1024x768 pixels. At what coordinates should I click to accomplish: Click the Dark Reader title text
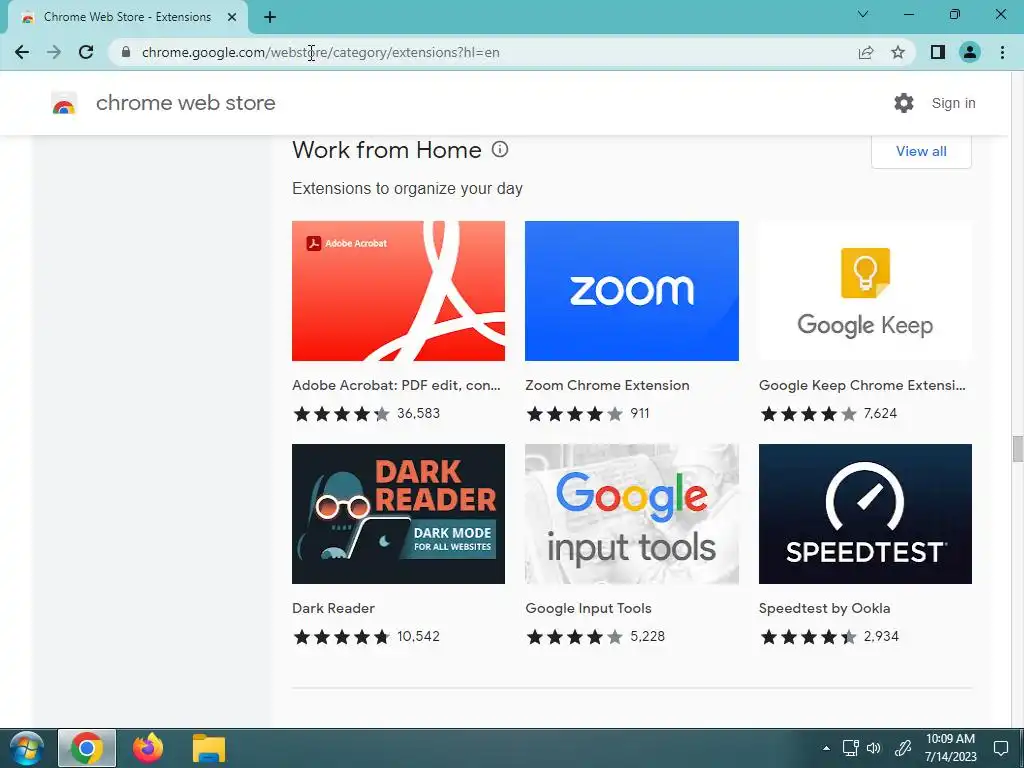click(333, 608)
